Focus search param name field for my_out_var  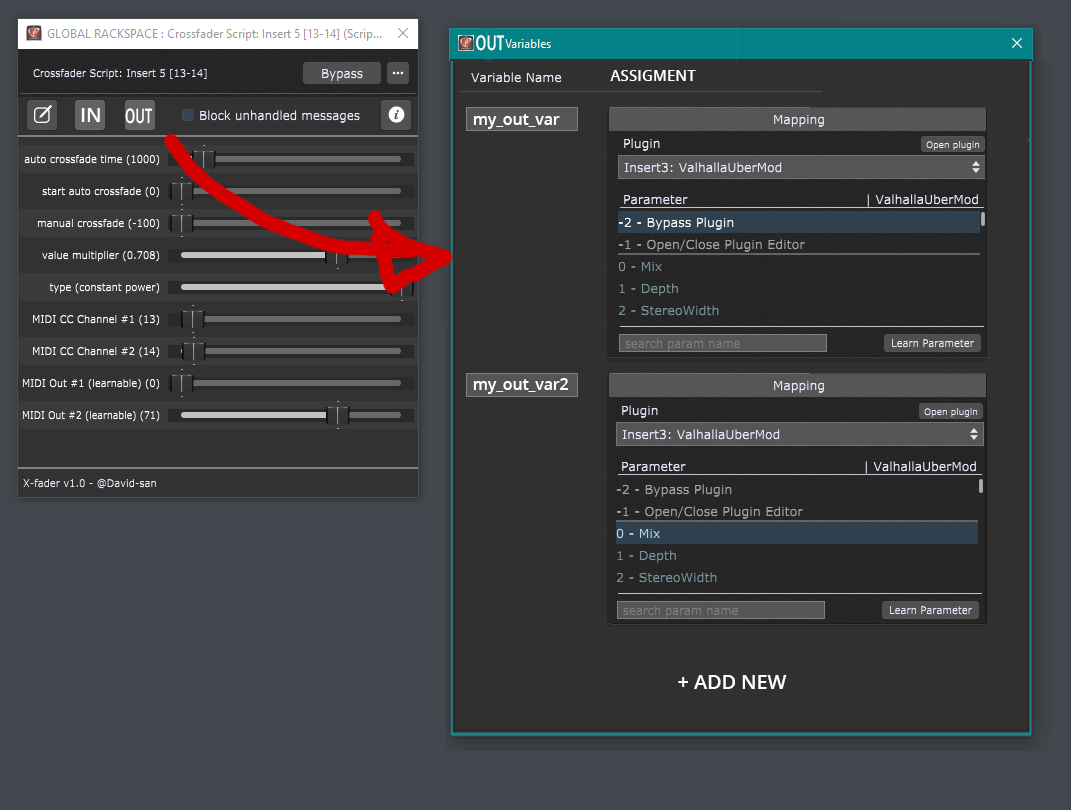click(723, 343)
